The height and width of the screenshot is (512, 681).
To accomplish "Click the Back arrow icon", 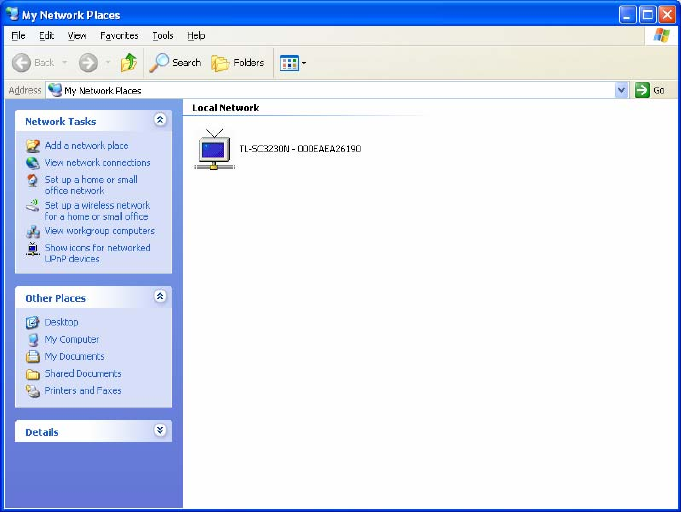I will (21, 63).
